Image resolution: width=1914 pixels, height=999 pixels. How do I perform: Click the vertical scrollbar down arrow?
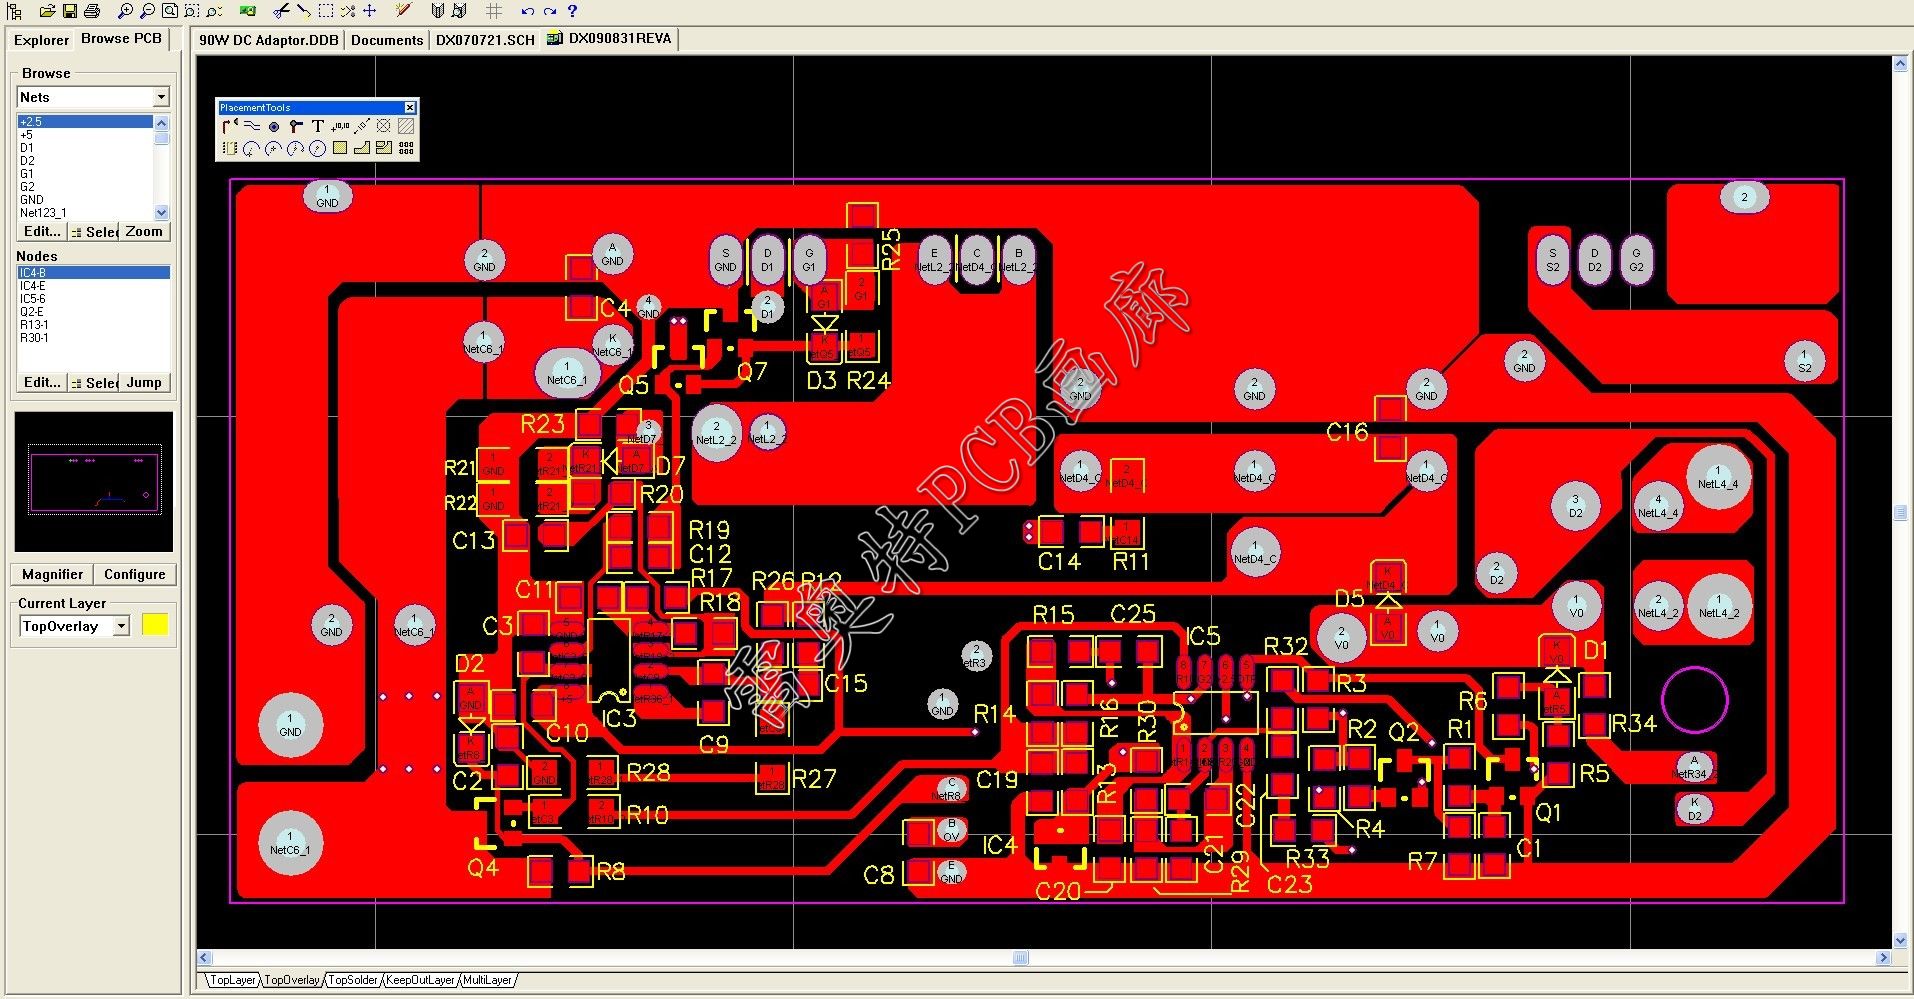tap(1900, 940)
